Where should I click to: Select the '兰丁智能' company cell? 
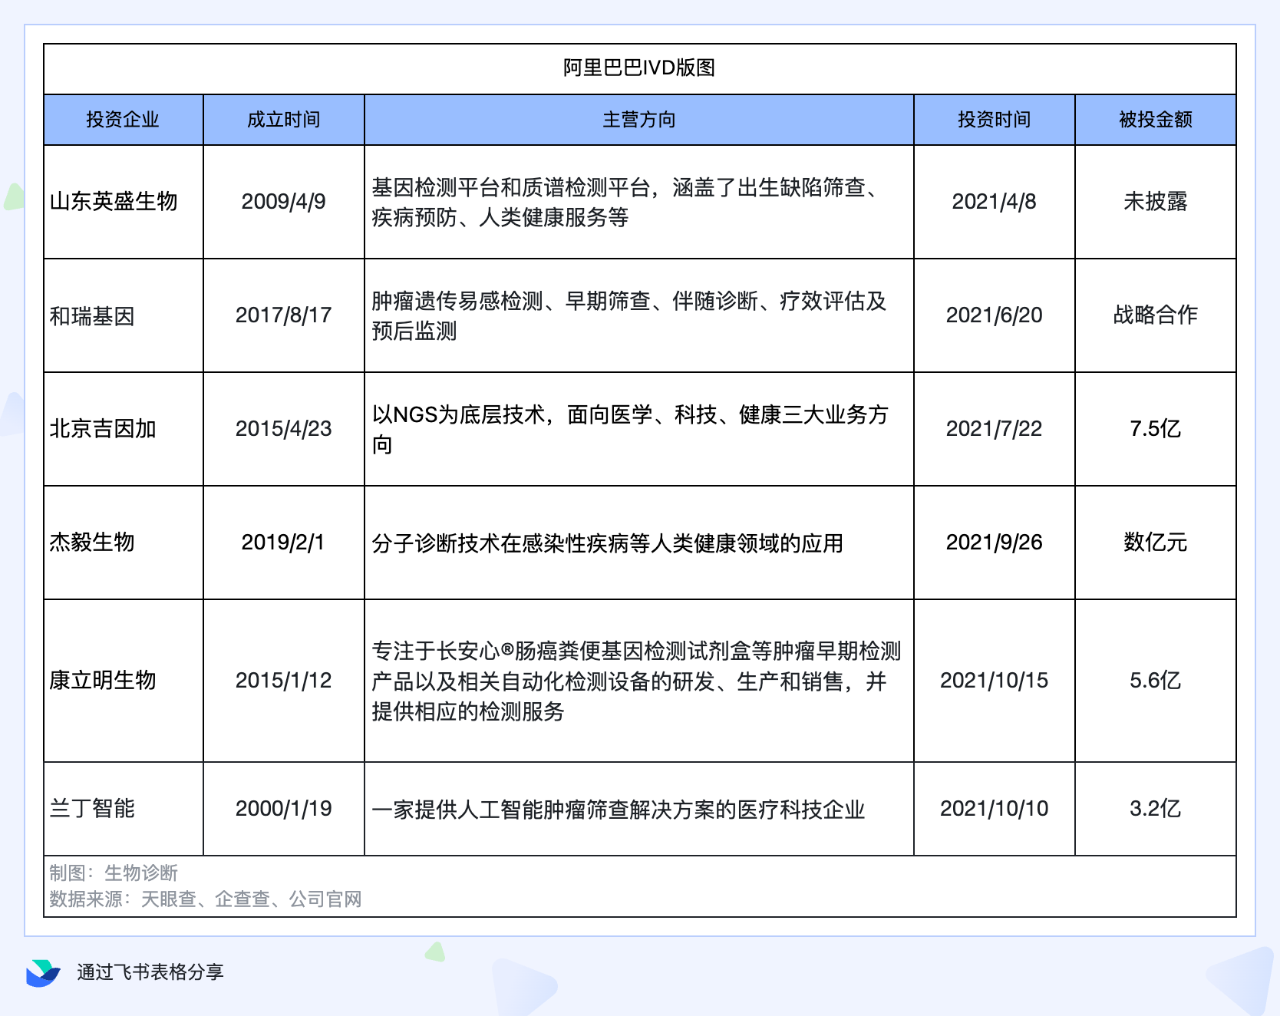tap(92, 809)
